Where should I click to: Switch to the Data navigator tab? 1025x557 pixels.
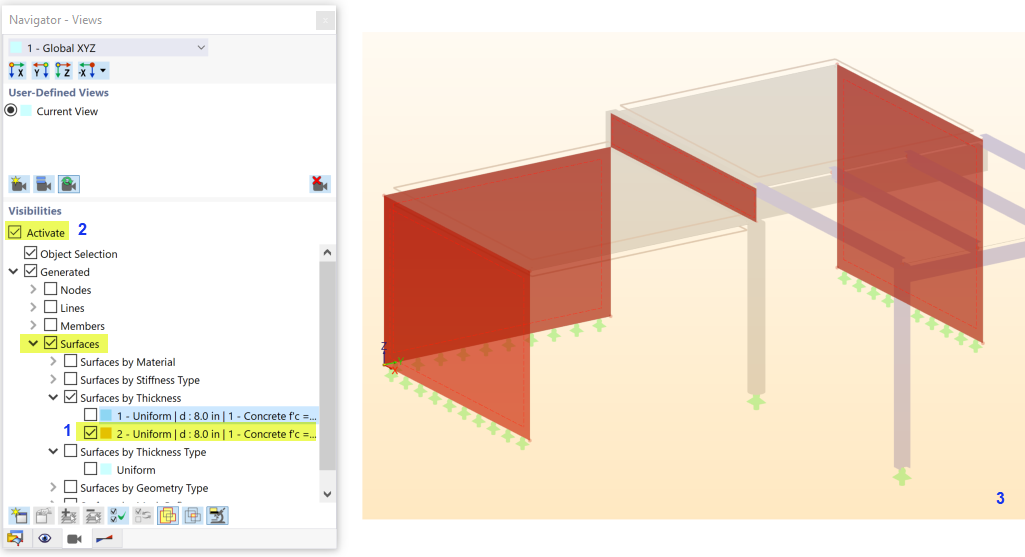coord(15,539)
